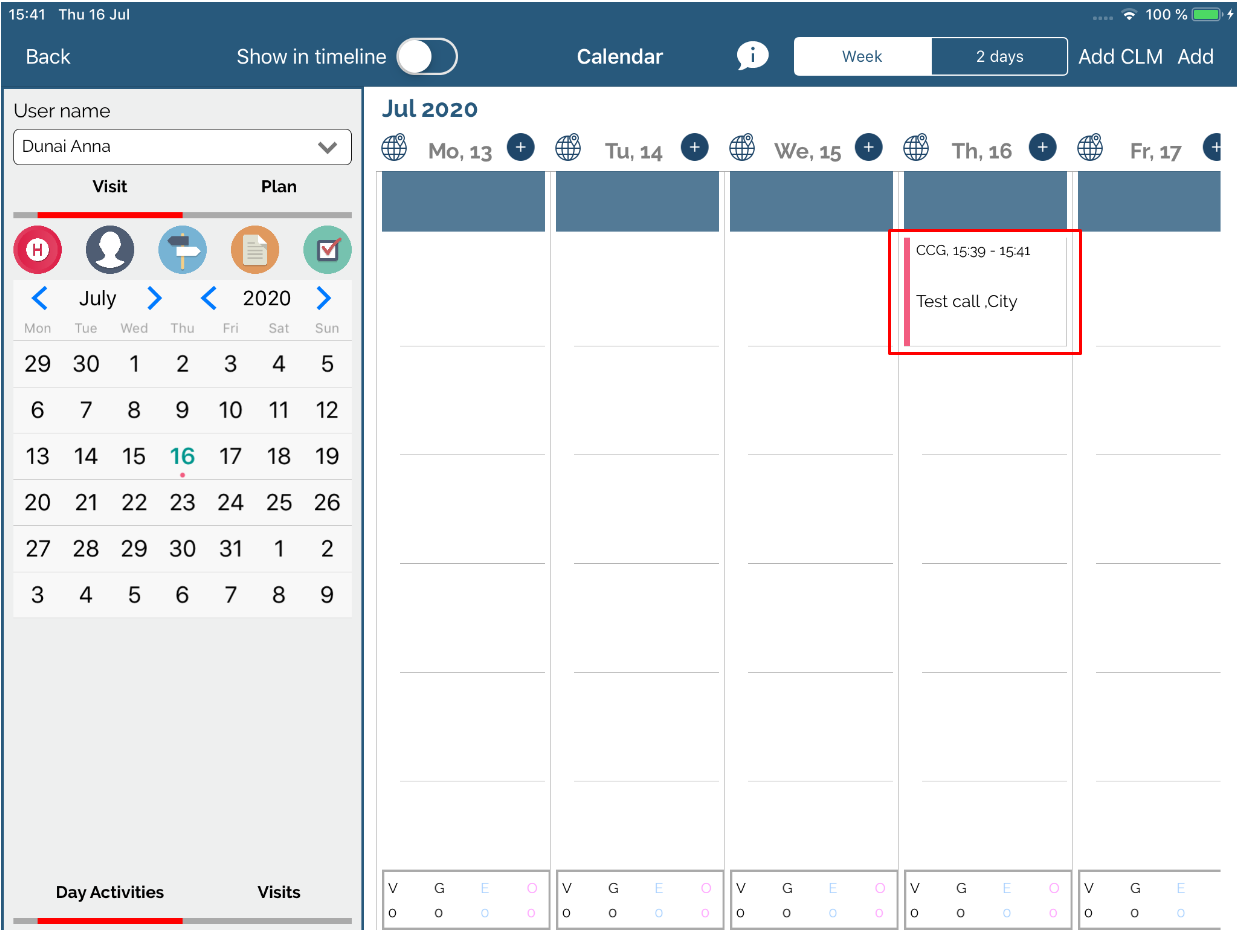Tap the info speech bubble icon
The height and width of the screenshot is (930, 1237).
click(752, 56)
